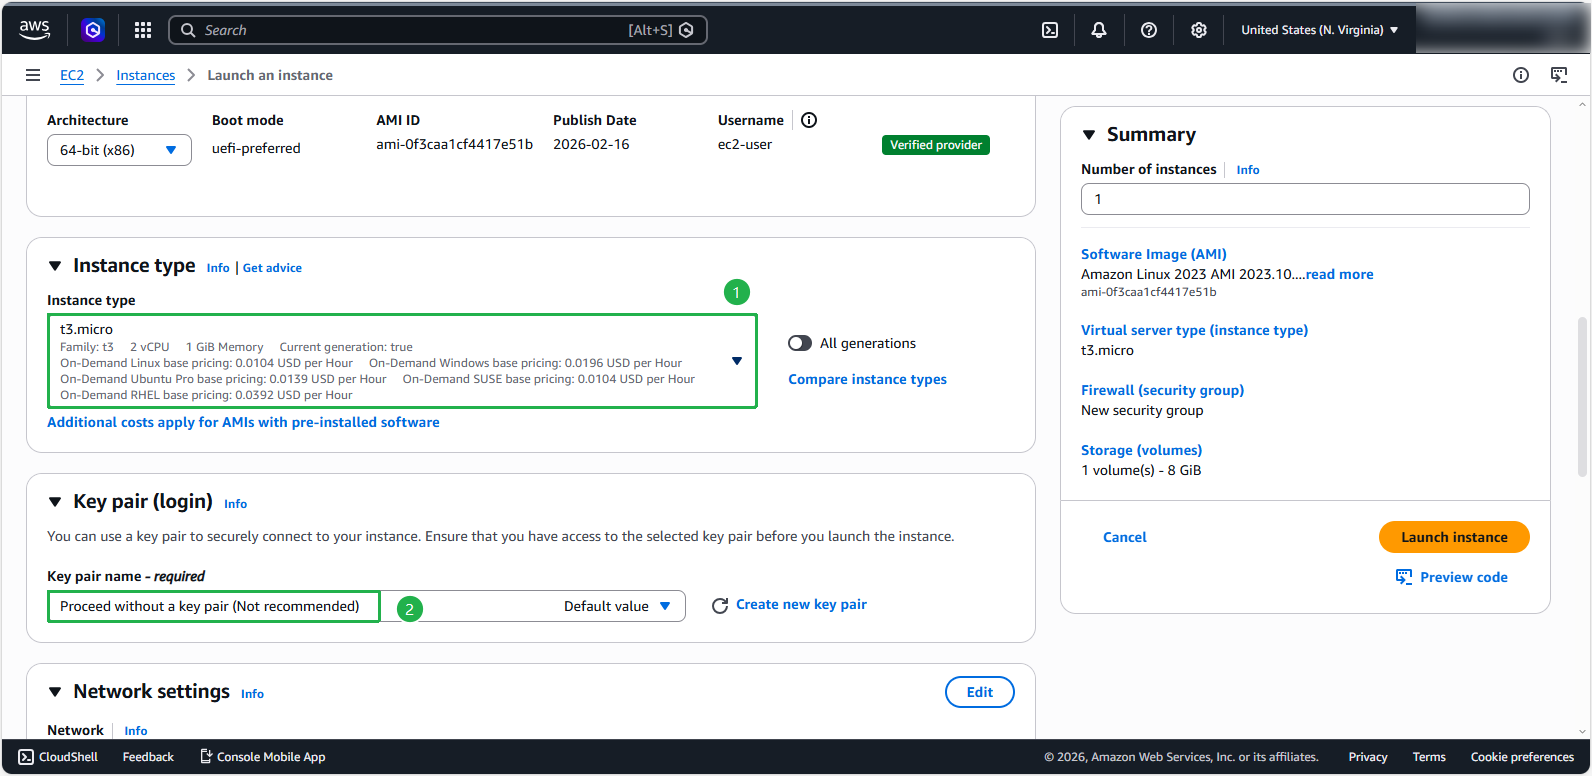
Task: Click the username value ec2-user
Action: point(745,144)
